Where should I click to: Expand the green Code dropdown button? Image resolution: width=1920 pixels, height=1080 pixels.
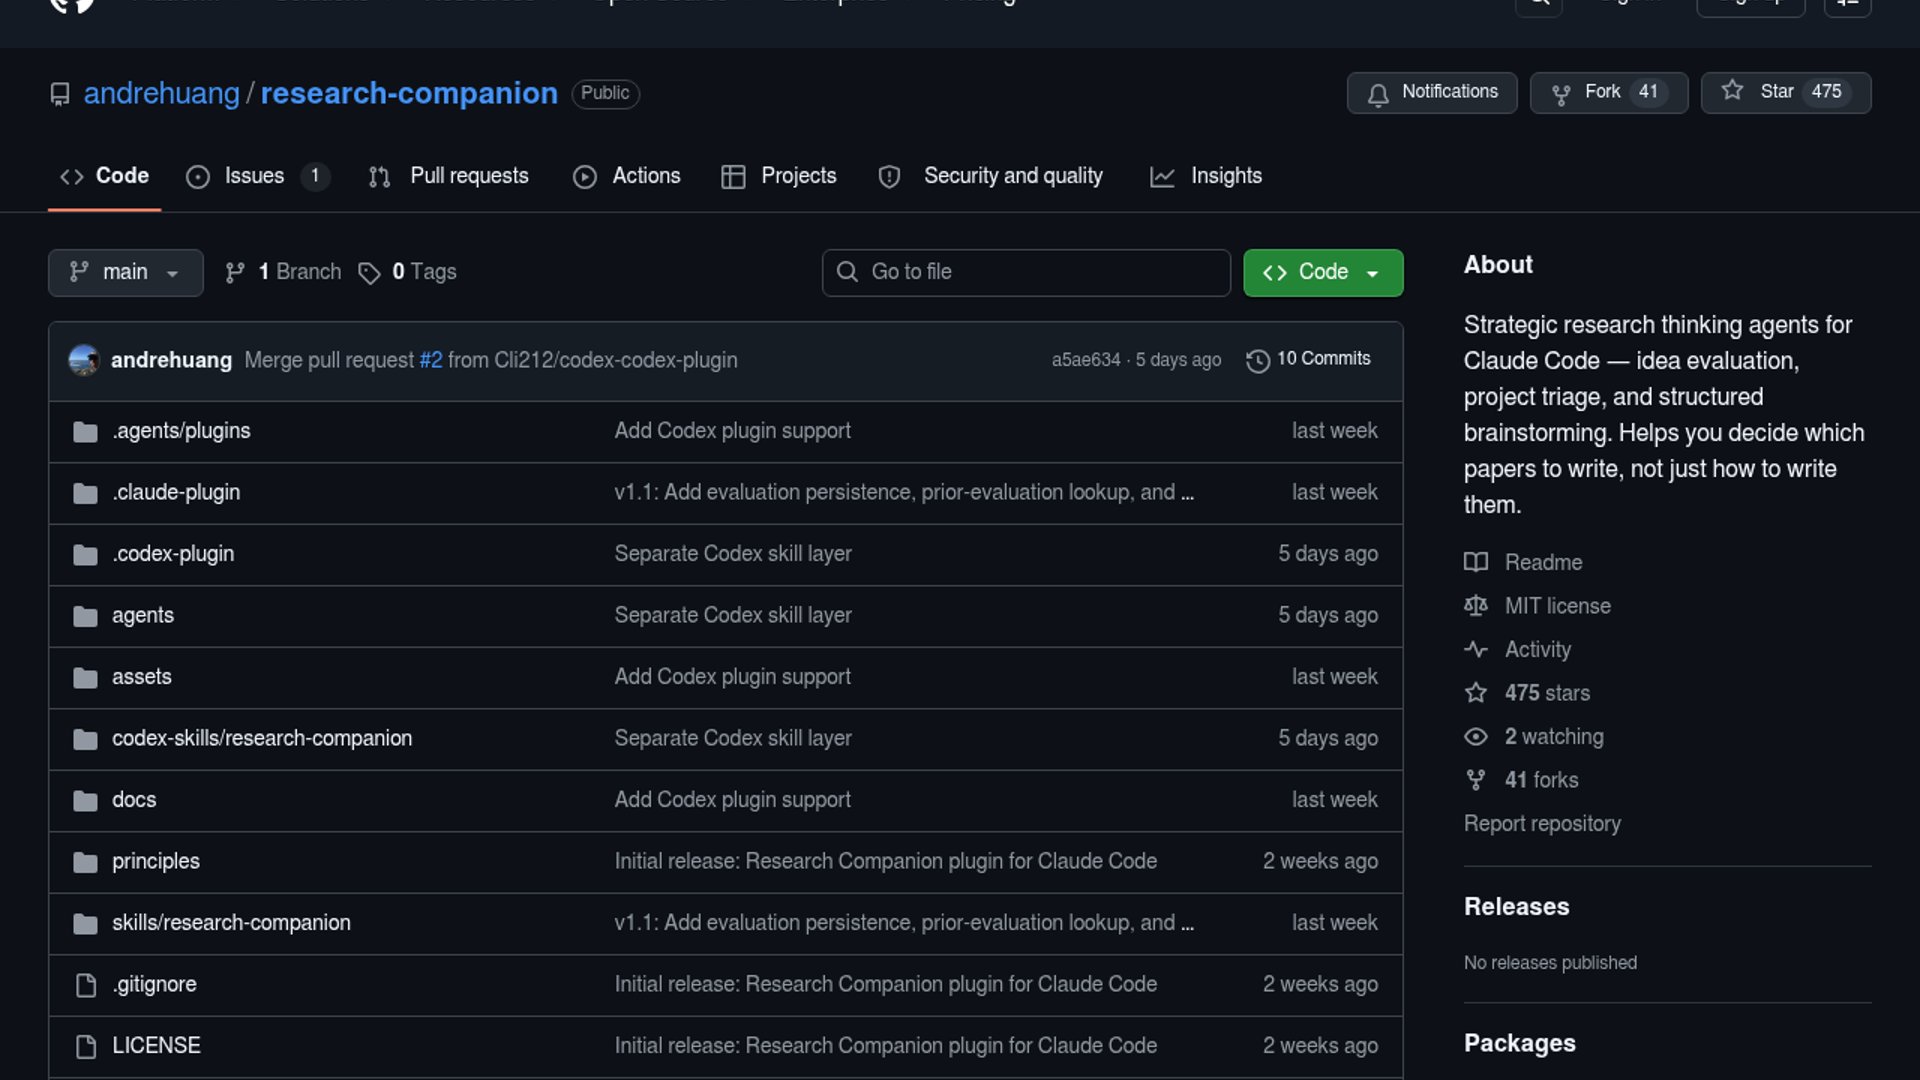(x=1322, y=272)
